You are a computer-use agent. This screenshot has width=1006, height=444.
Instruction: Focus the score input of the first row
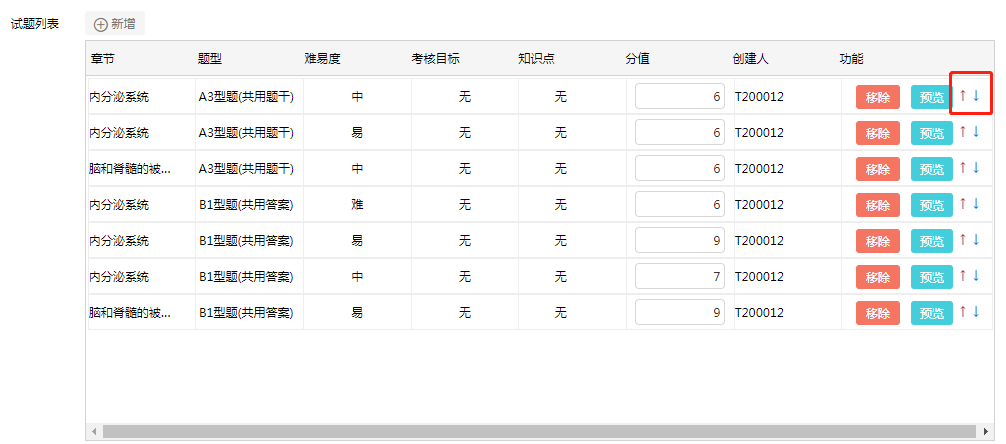[679, 97]
